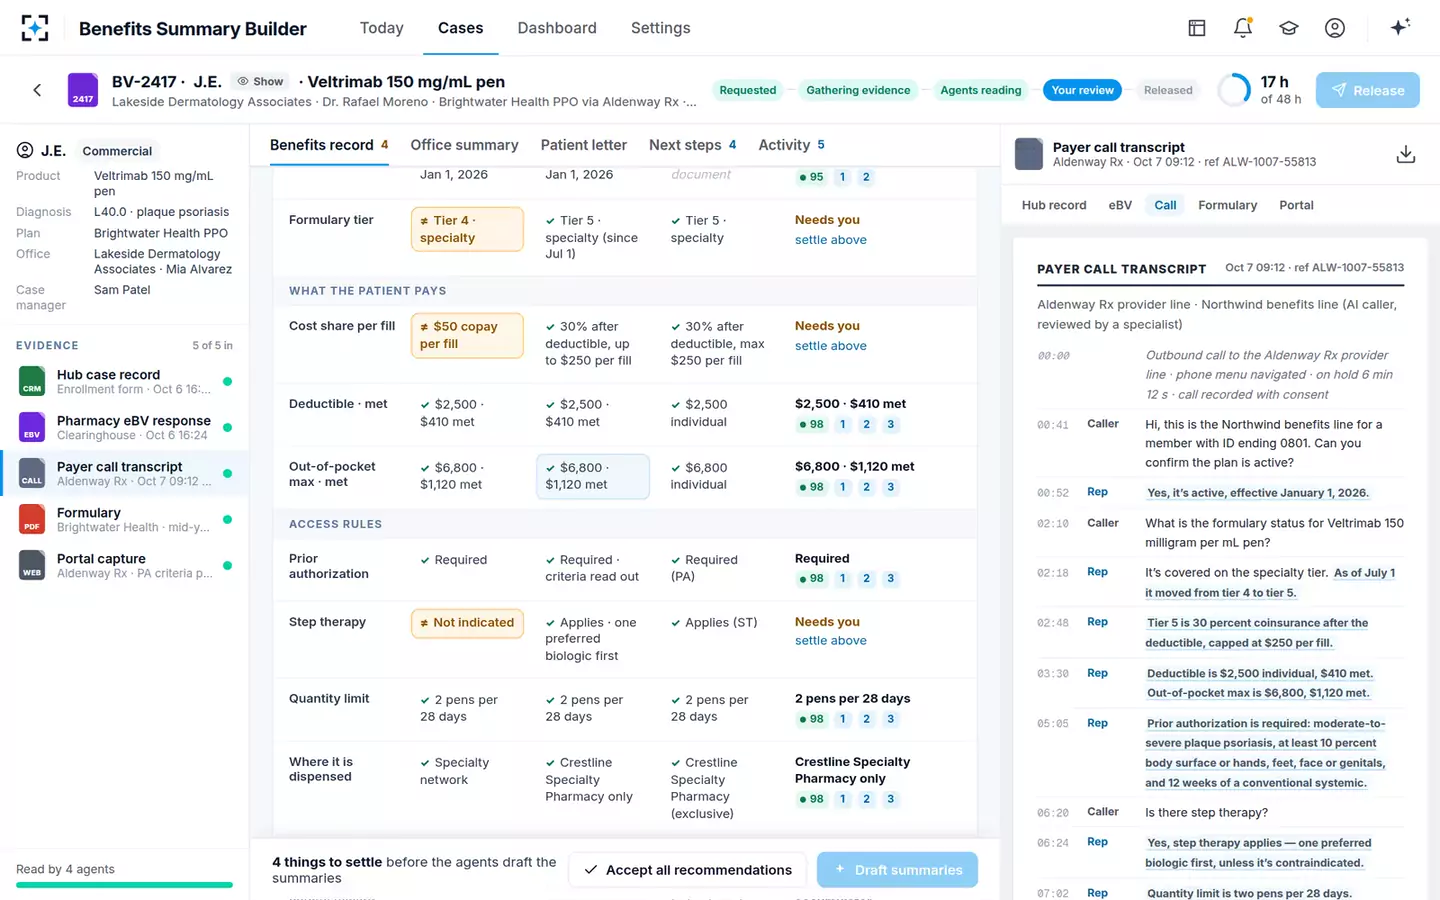1440x900 pixels.
Task: View the Next steps tab
Action: (693, 145)
